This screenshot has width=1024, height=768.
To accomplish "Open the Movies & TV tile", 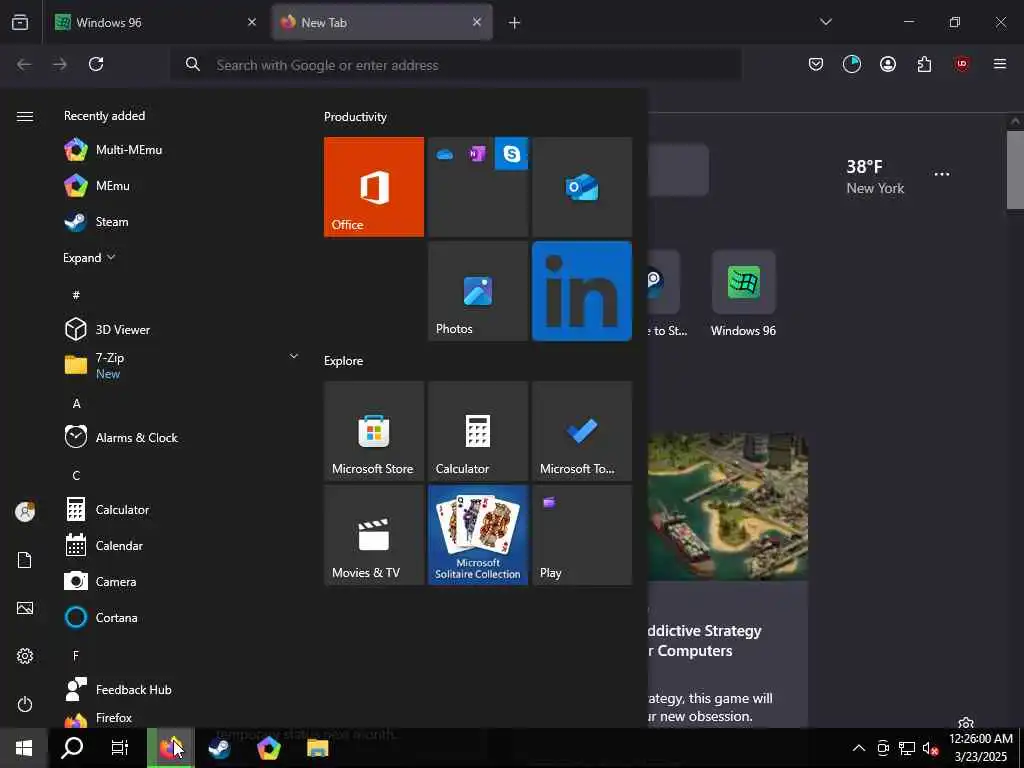I will tap(374, 535).
